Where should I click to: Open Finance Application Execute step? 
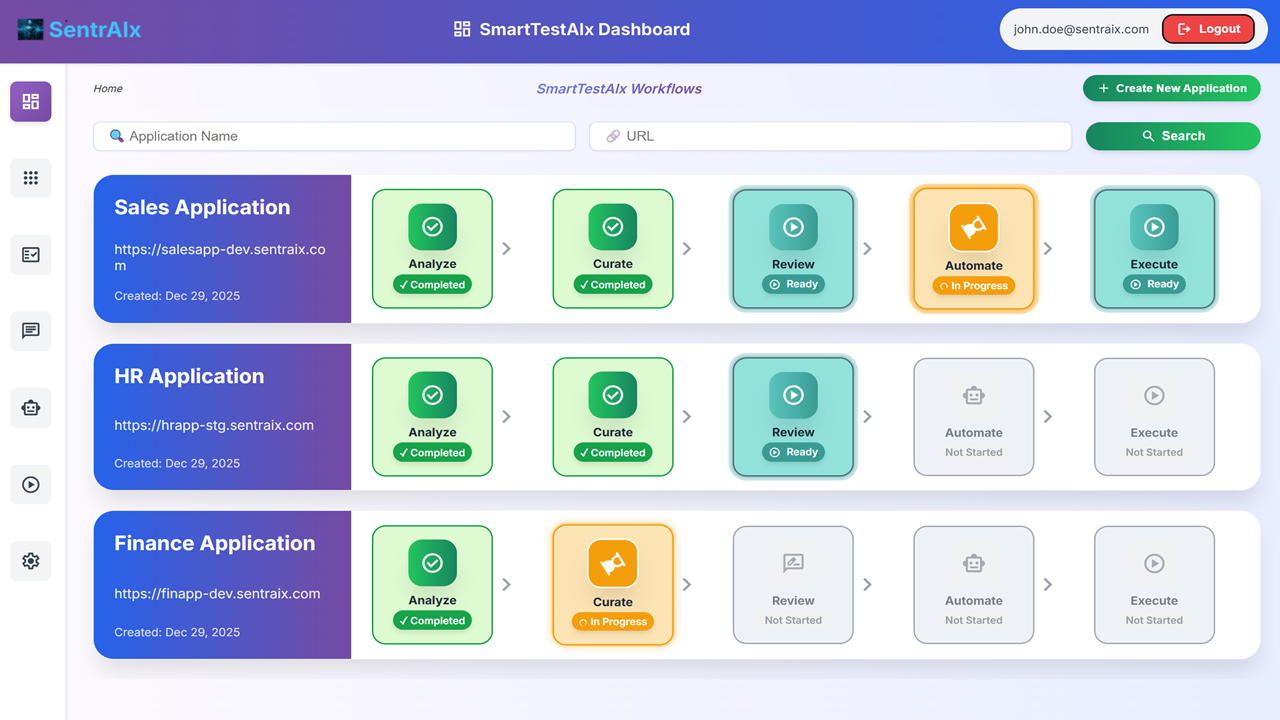pos(1154,585)
